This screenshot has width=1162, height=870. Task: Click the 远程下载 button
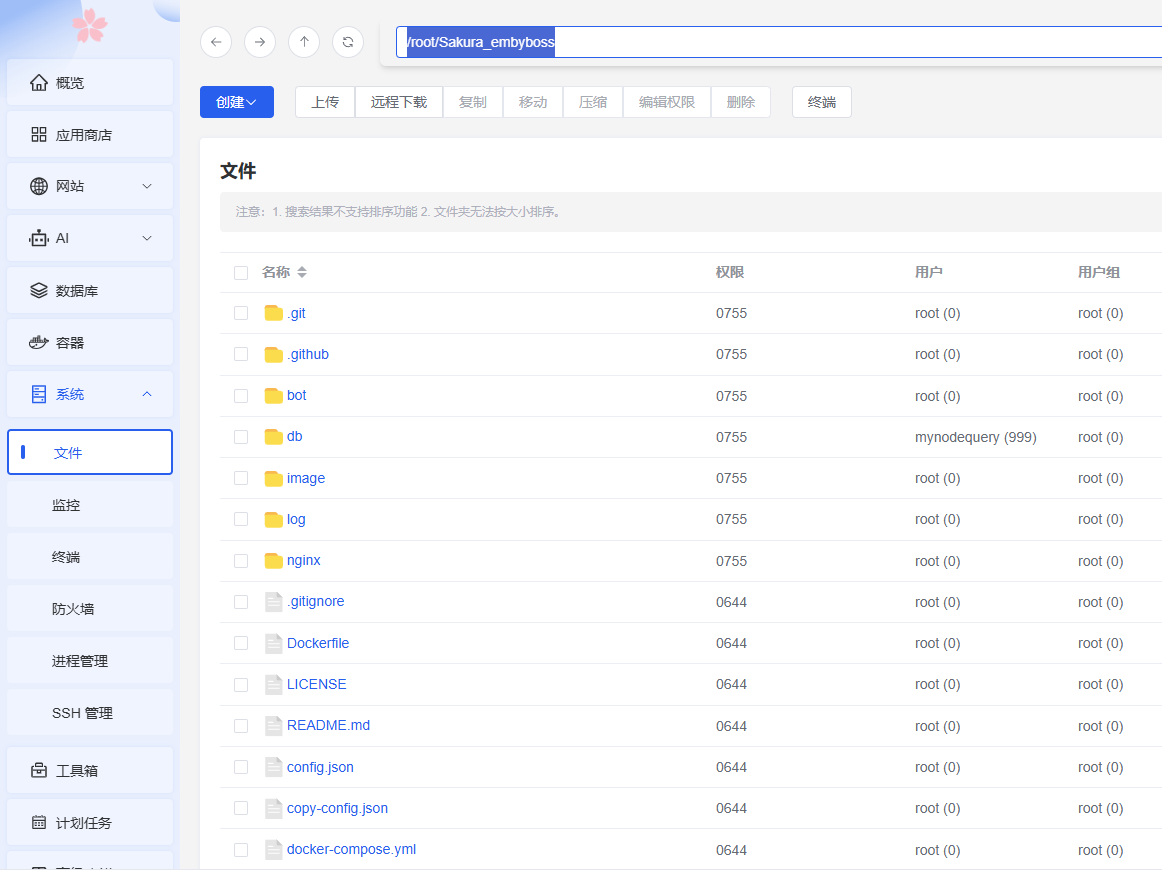pyautogui.click(x=399, y=102)
